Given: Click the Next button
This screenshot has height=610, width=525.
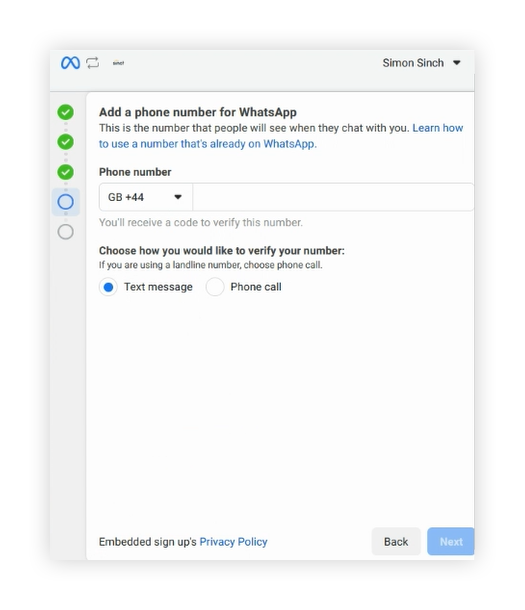Looking at the screenshot, I should pyautogui.click(x=451, y=542).
